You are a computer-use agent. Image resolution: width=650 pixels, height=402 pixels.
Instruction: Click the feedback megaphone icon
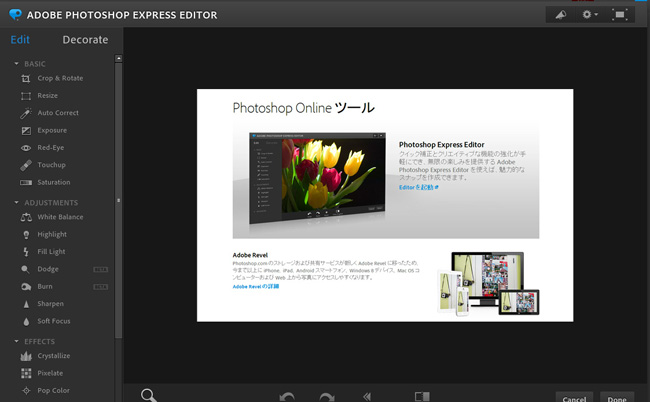561,15
